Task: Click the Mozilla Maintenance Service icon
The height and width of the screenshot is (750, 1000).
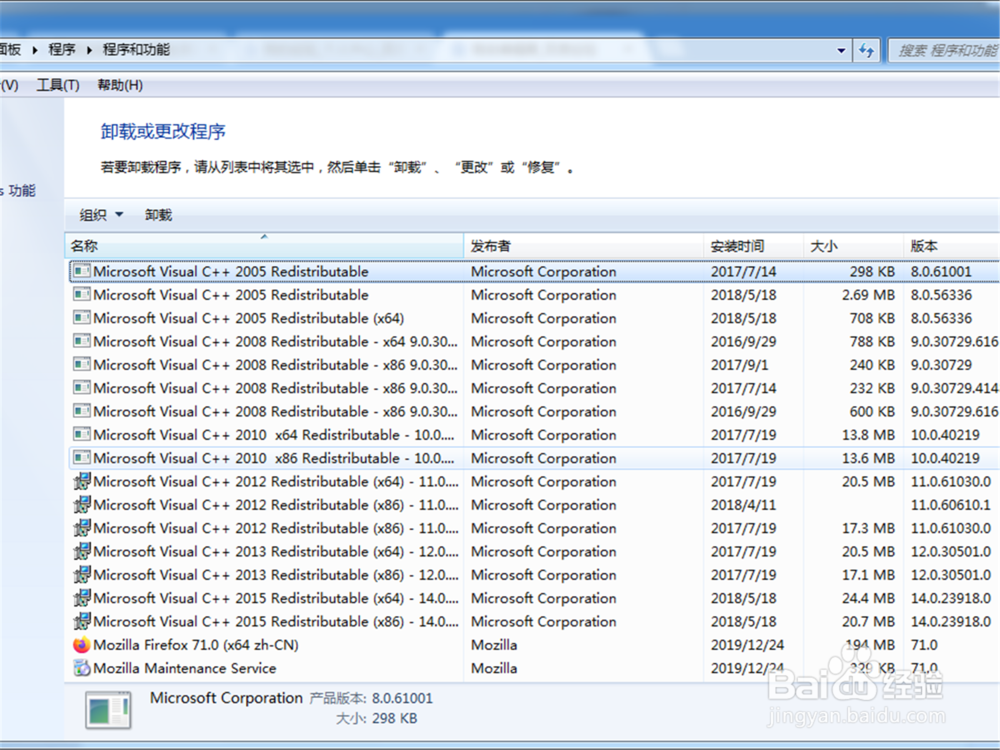Action: pos(82,668)
